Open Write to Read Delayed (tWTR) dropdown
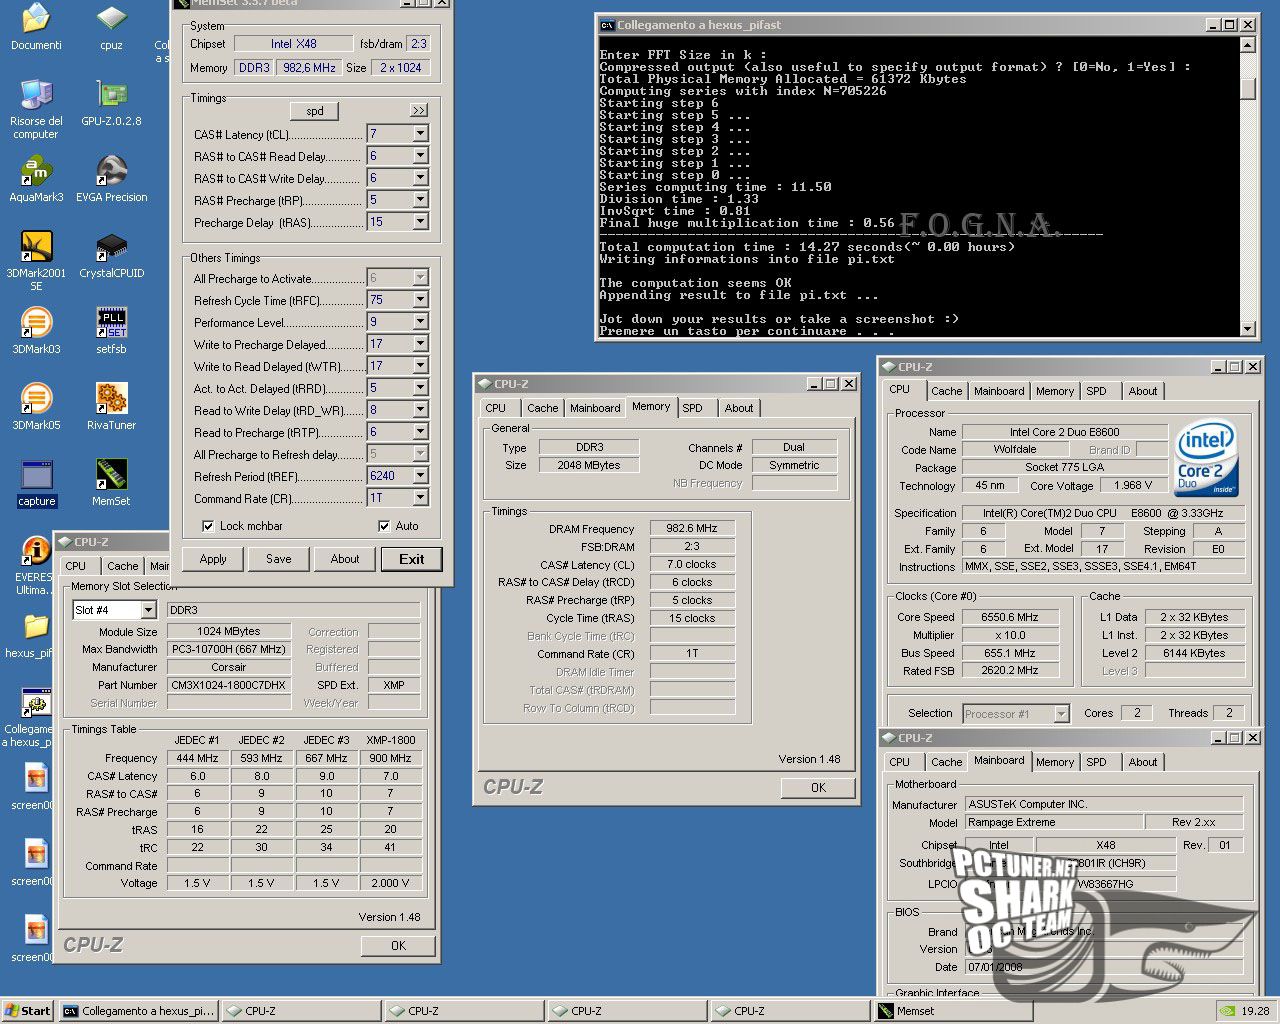This screenshot has width=1280, height=1024. tap(420, 366)
